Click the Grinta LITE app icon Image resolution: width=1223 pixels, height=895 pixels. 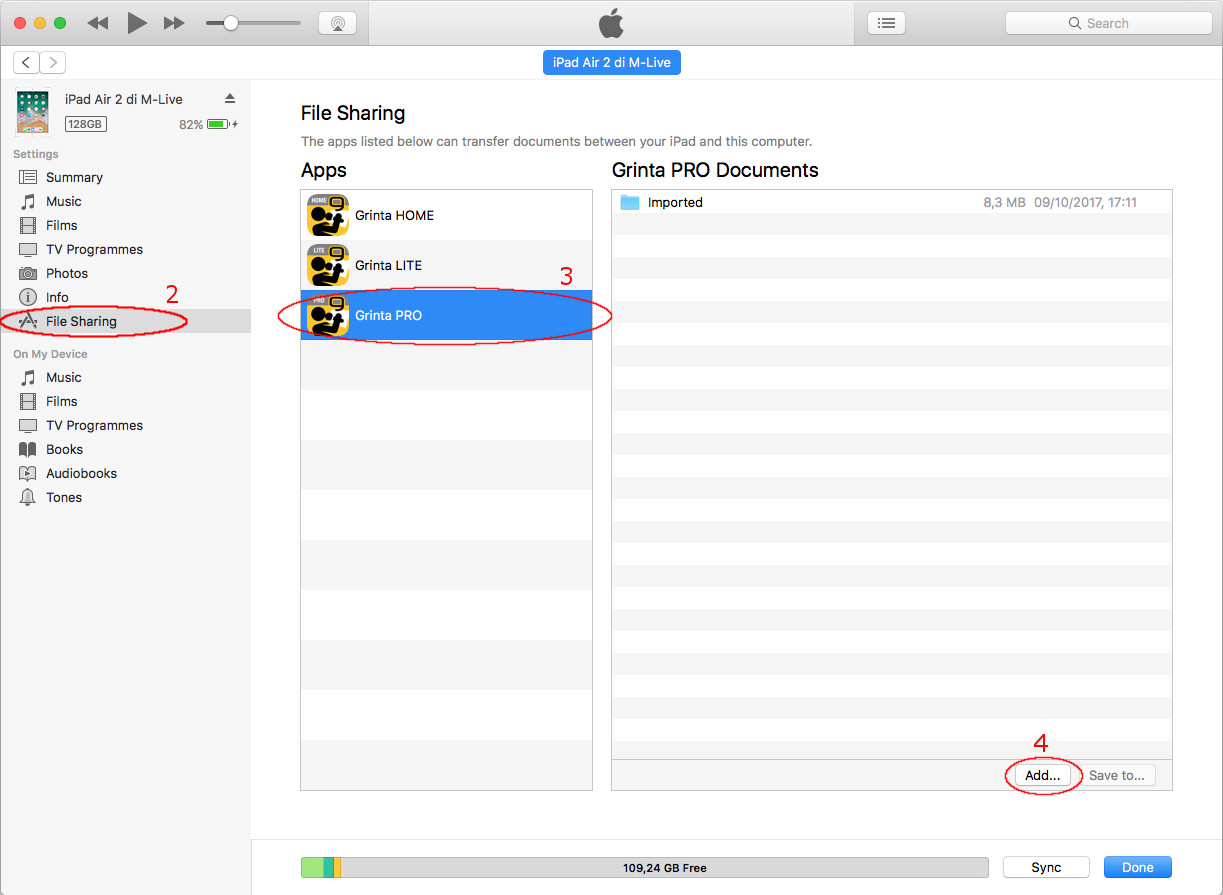328,265
